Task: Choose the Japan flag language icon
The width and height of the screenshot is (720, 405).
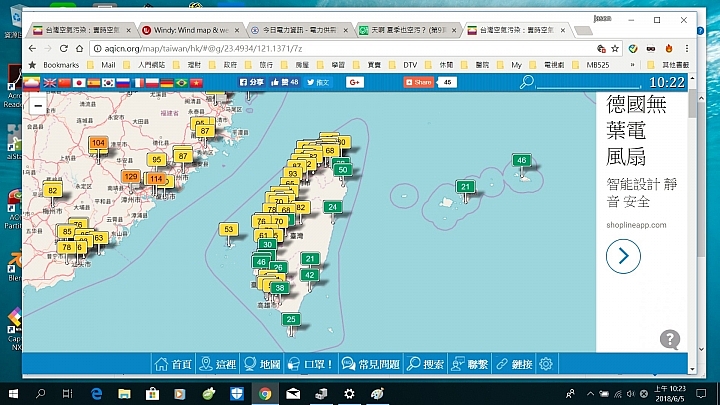Action: [x=79, y=83]
